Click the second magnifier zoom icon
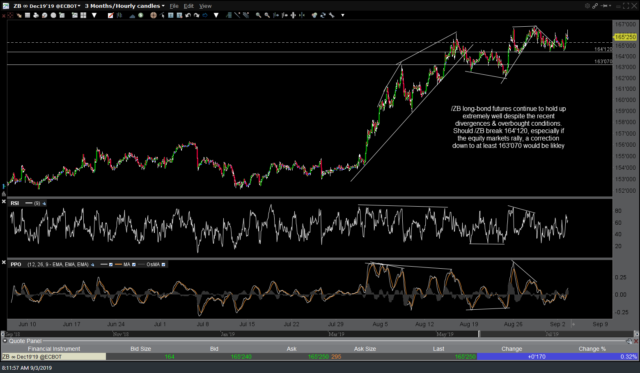The width and height of the screenshot is (640, 373). click(x=267, y=15)
